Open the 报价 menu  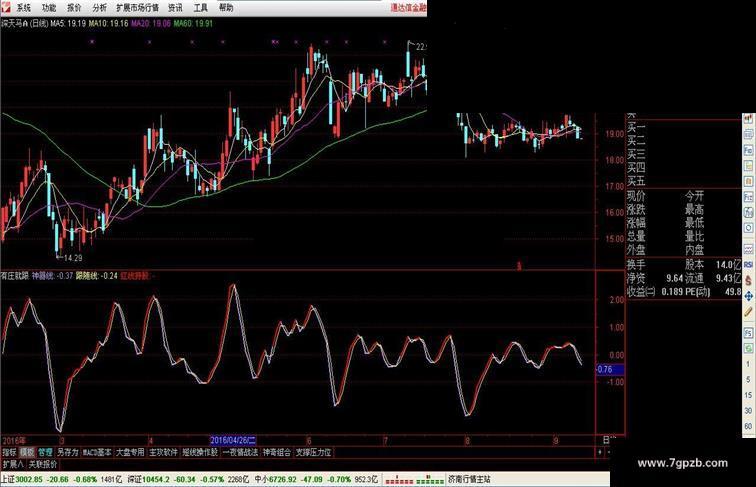coord(74,8)
